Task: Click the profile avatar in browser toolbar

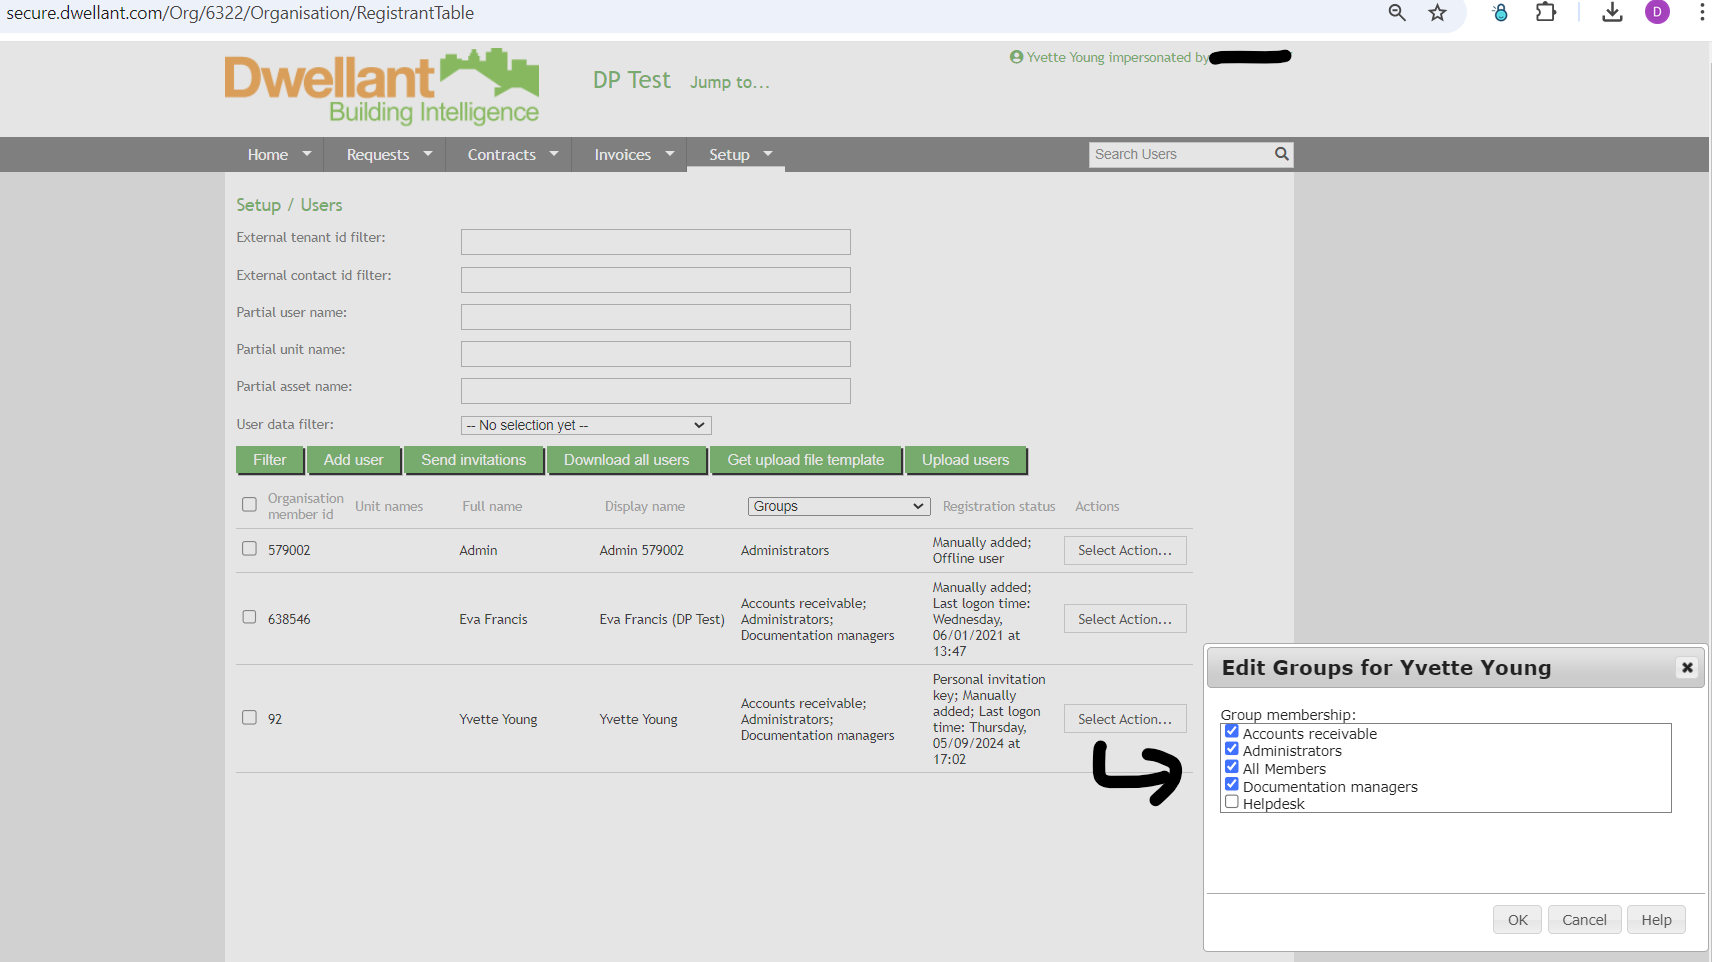Action: point(1657,13)
